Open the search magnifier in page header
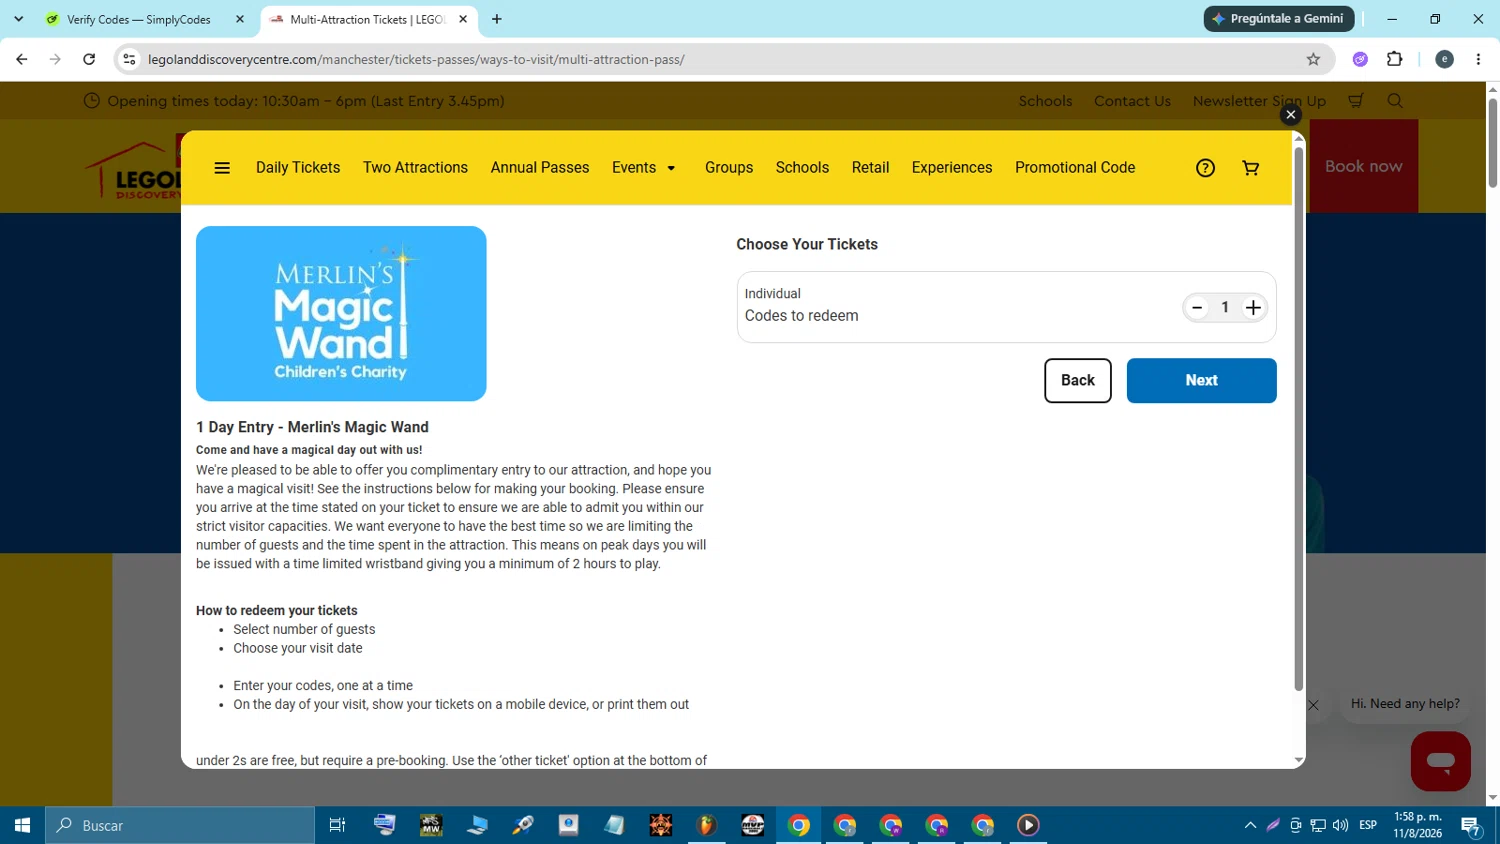 1395,101
